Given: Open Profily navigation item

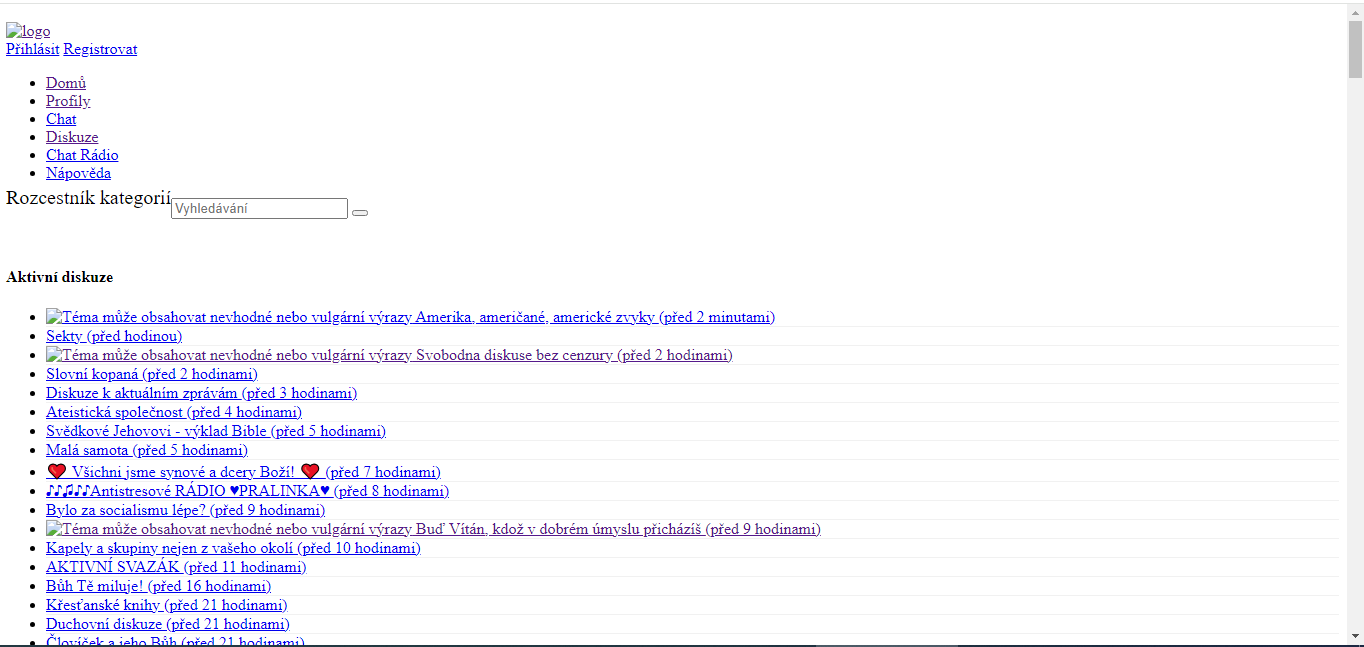Looking at the screenshot, I should pos(68,101).
